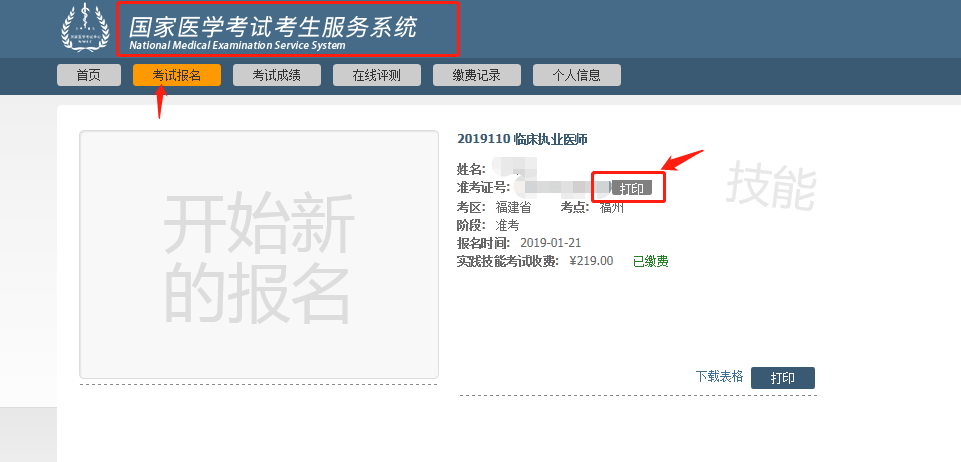Click the 福州 exam site value

(x=611, y=207)
